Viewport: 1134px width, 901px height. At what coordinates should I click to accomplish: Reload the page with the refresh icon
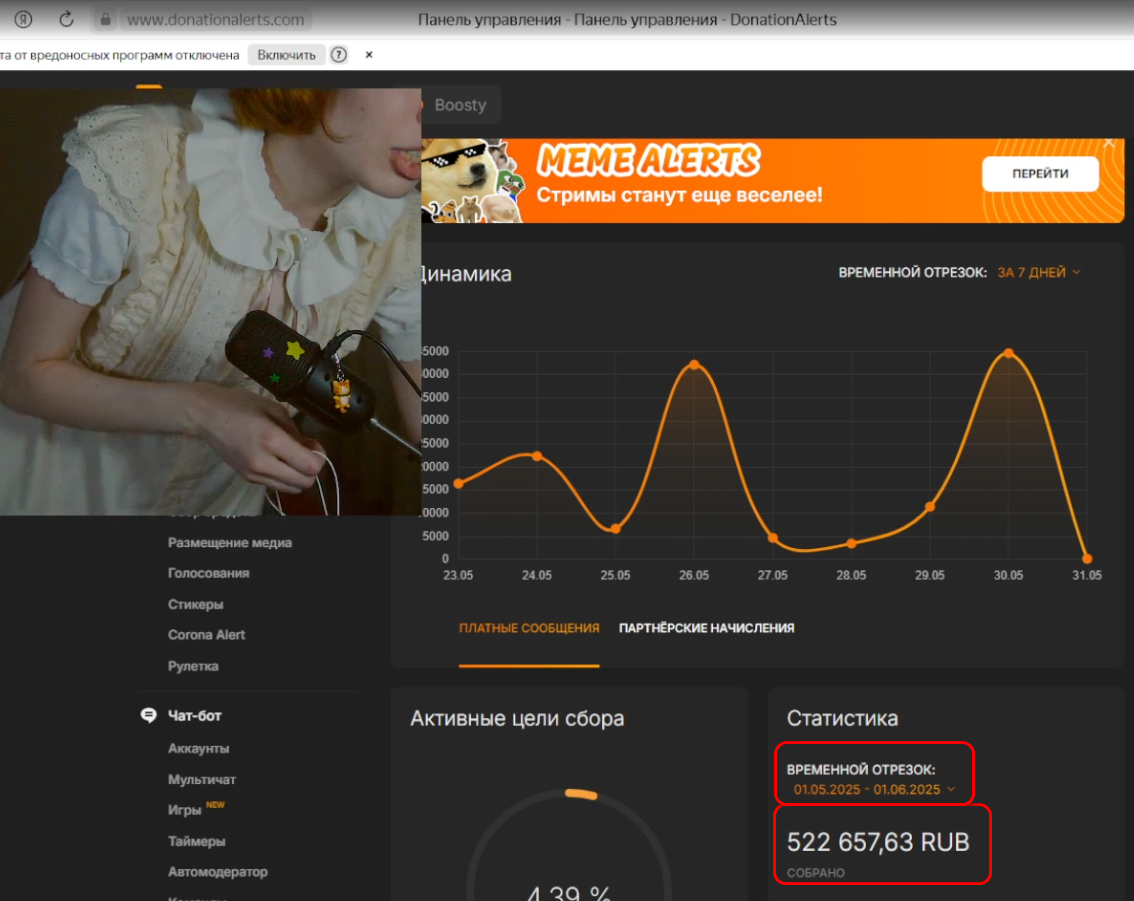[66, 20]
